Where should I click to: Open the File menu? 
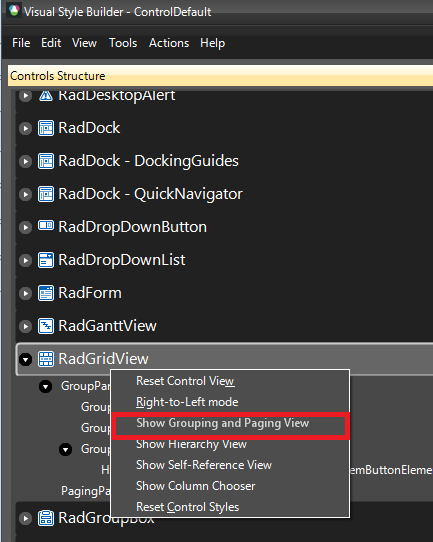21,43
